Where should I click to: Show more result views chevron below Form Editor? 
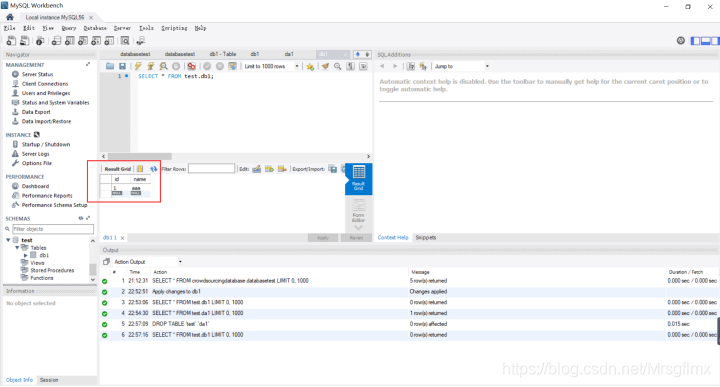[x=359, y=228]
